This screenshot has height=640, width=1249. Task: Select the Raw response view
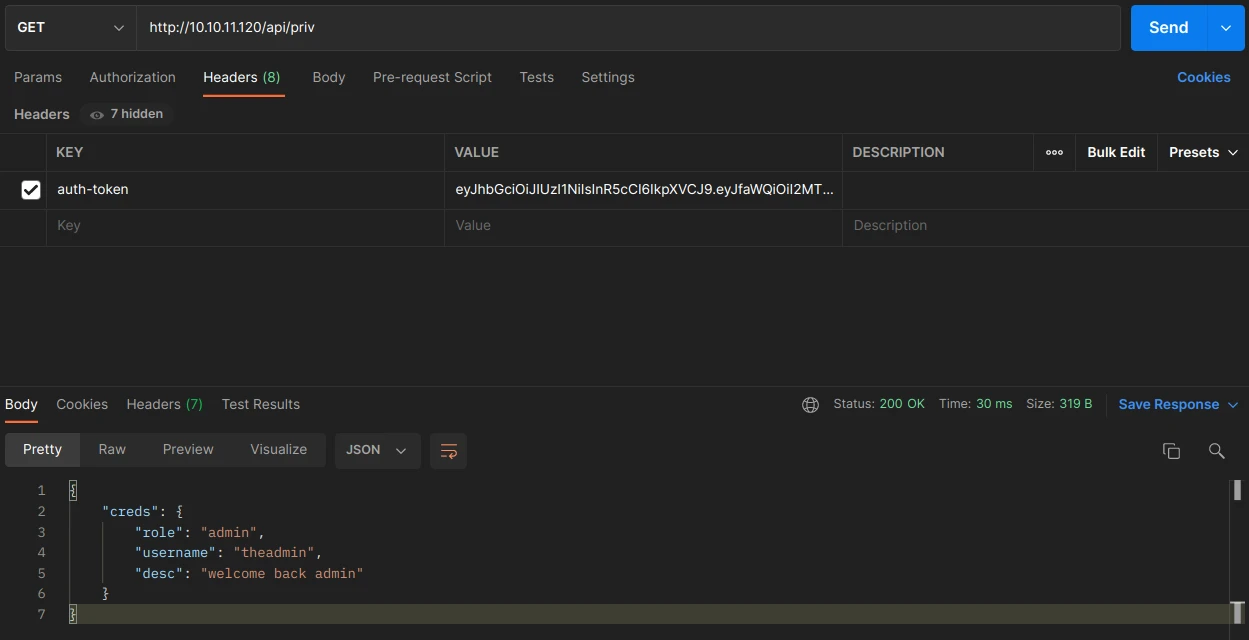(112, 450)
